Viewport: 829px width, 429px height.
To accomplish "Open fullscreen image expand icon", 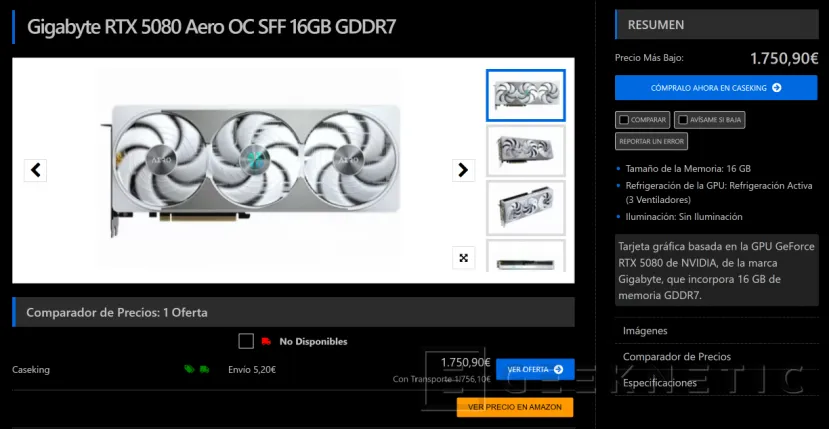I will tap(464, 258).
